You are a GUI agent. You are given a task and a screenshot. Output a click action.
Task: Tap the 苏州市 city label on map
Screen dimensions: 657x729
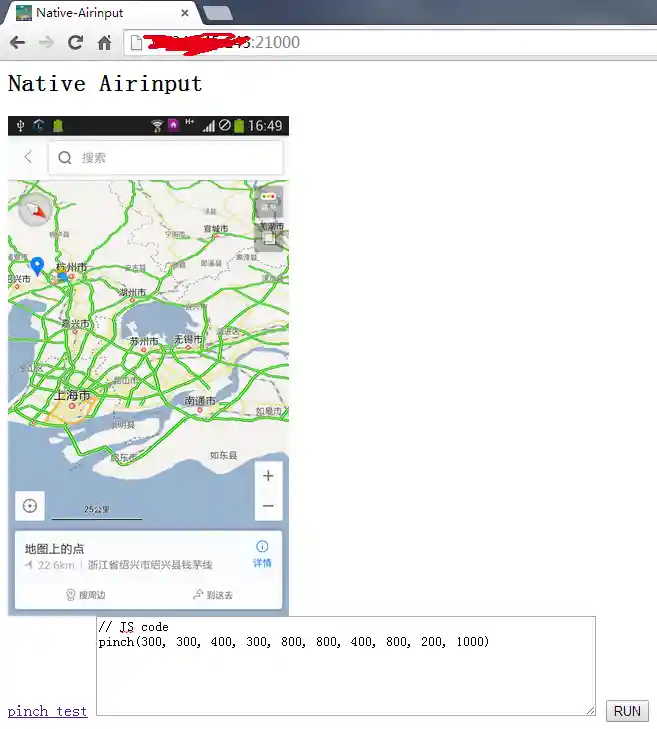pos(144,341)
